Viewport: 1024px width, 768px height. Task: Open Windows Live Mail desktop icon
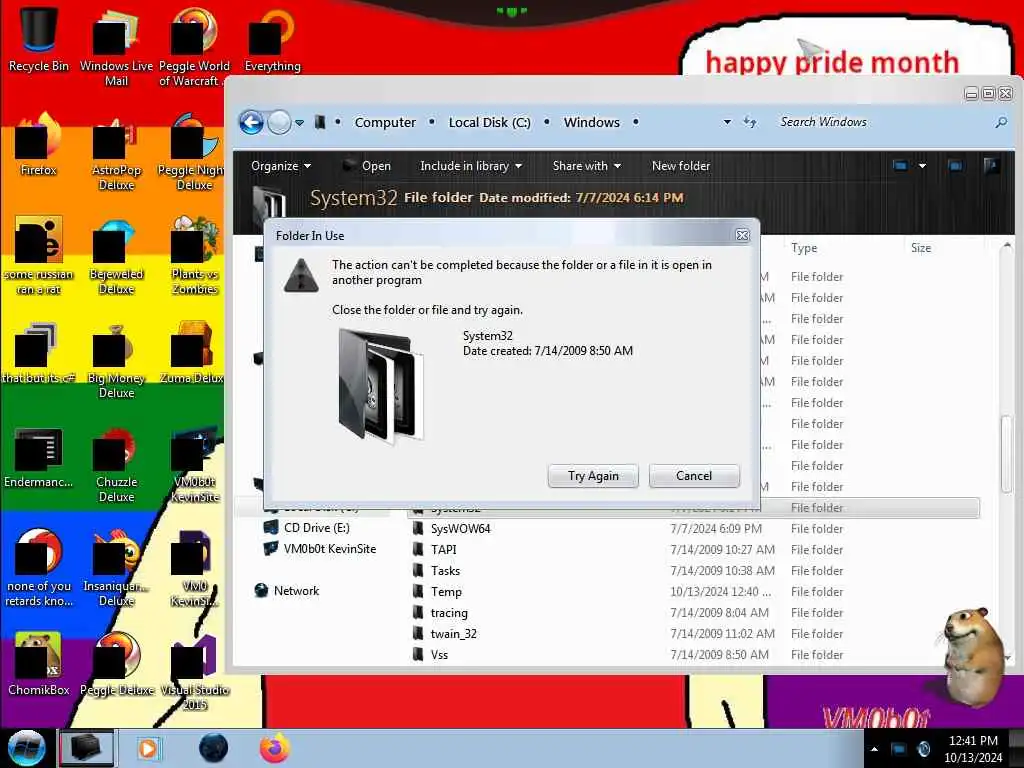[116, 47]
